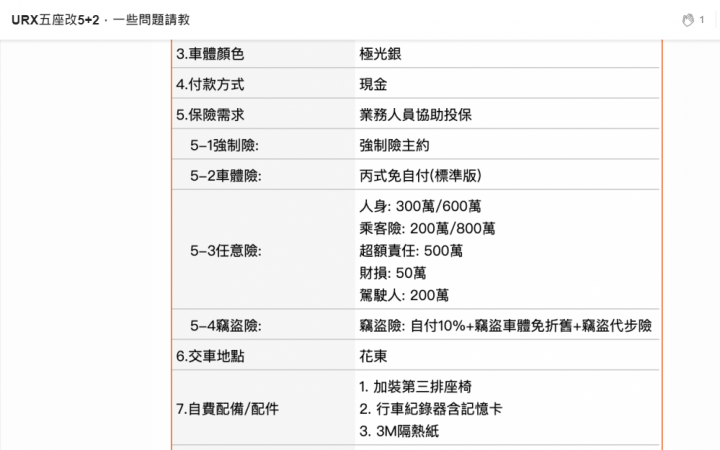This screenshot has height=450, width=720.
Task: Select the 5-4竊盜險 label
Action: click(225, 326)
